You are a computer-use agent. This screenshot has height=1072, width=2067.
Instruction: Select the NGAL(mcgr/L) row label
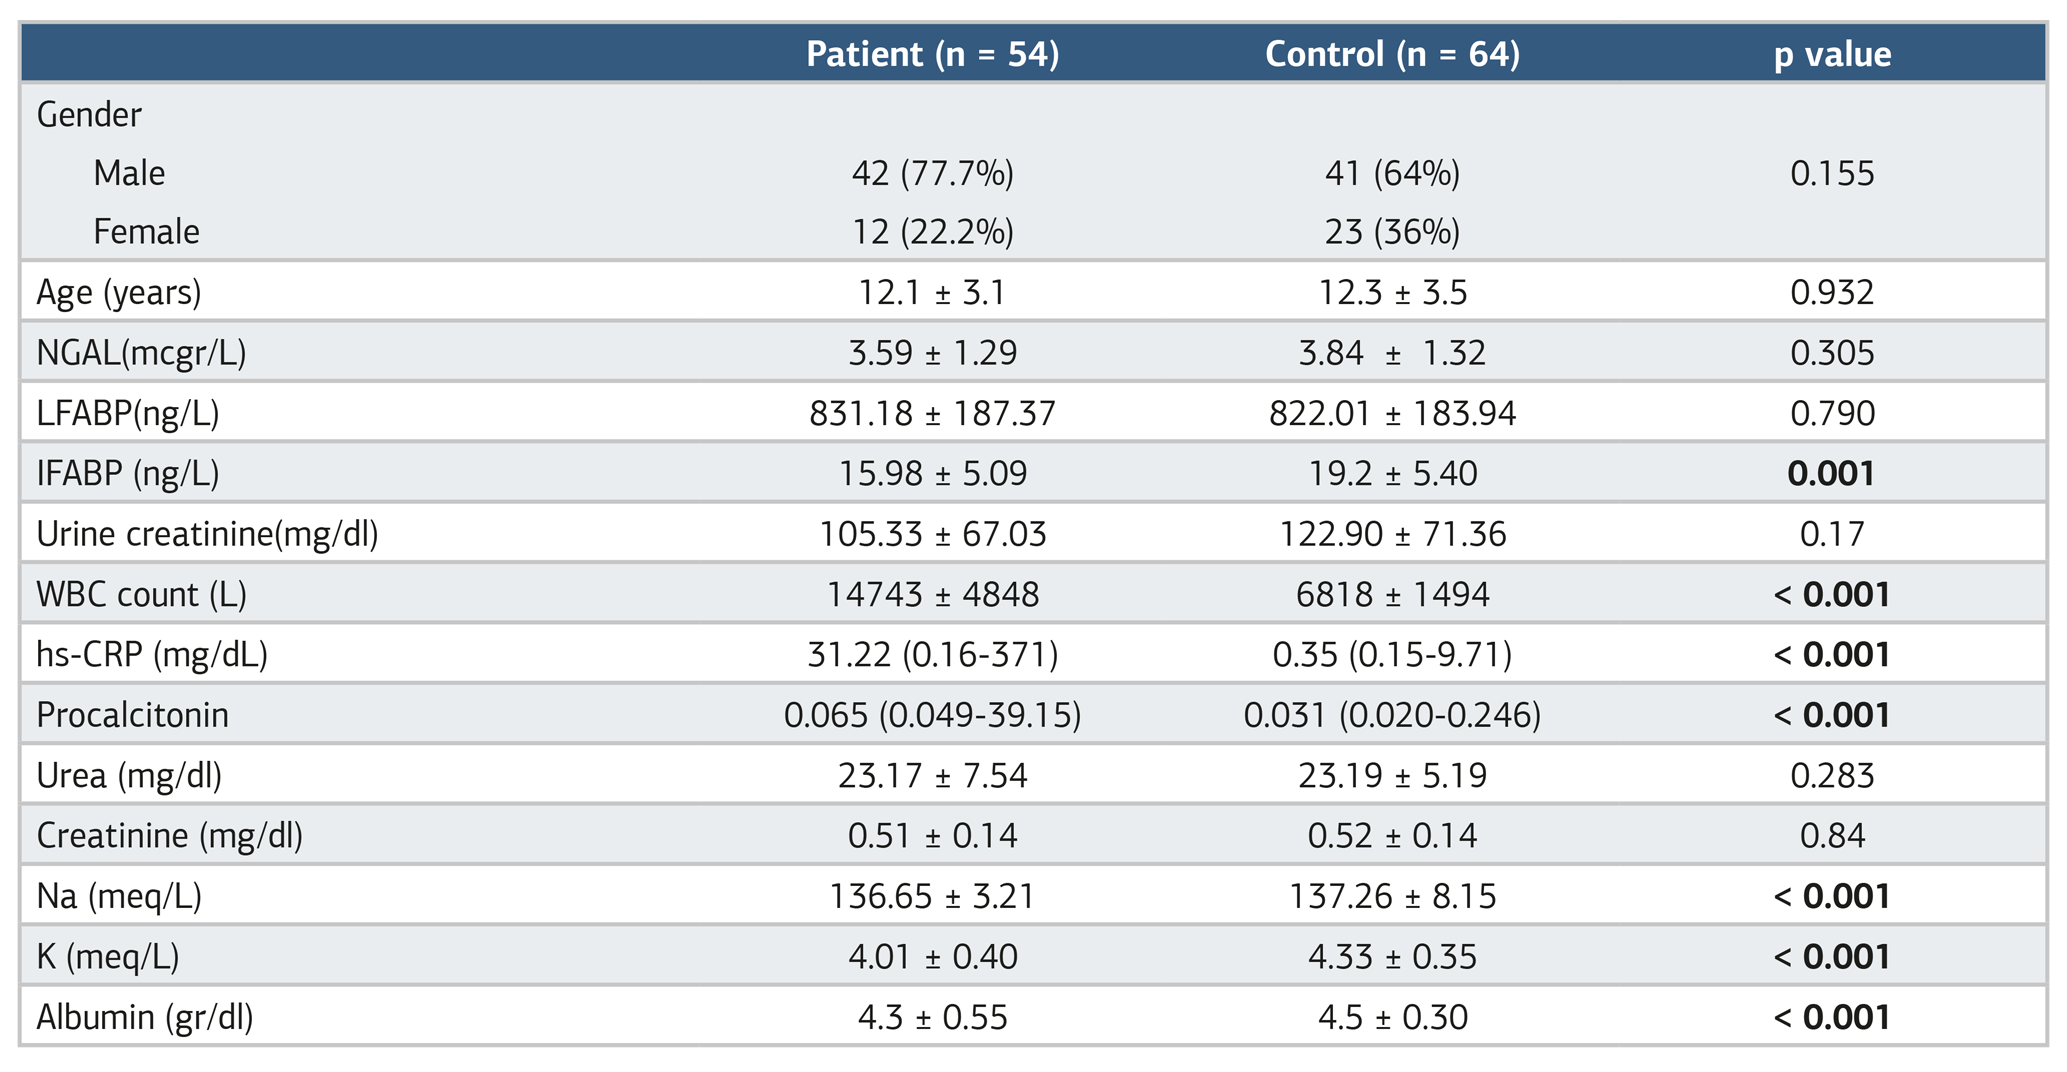pos(141,353)
